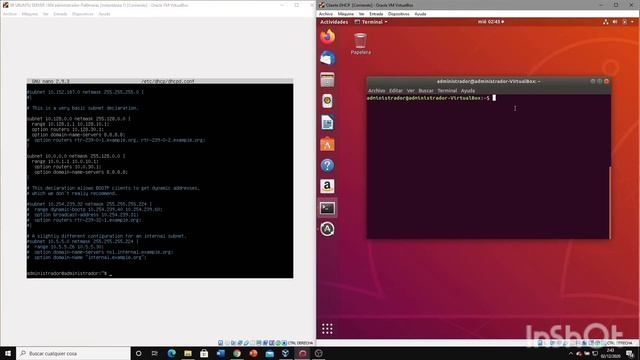This screenshot has width=640, height=360.
Task: Open Máquina menu in Ubuntu Server window
Action: click(30, 14)
